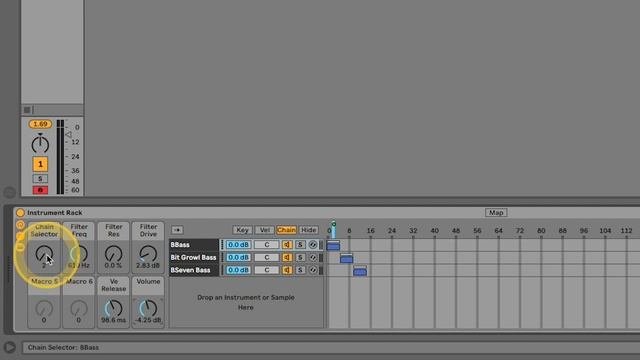Click the Filter Res macro knob

coord(113,254)
